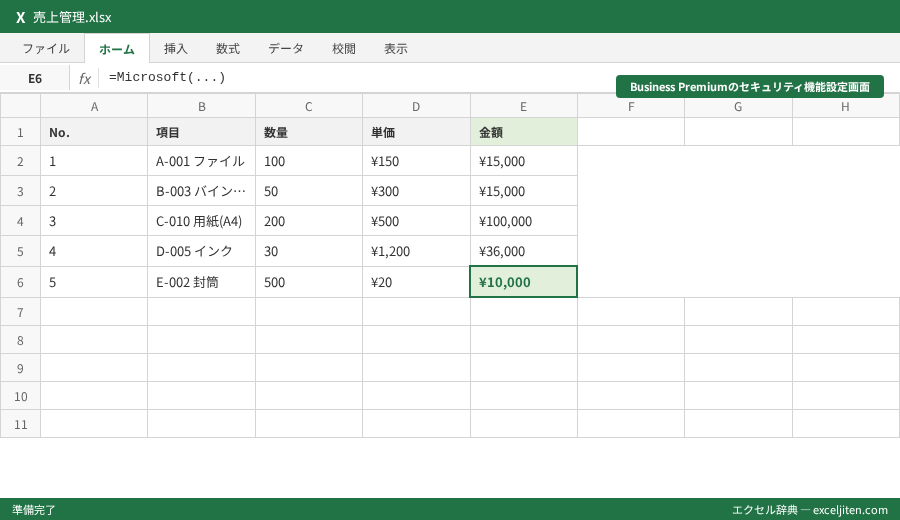Select the truncated B-003 バイン… cell

pyautogui.click(x=201, y=191)
